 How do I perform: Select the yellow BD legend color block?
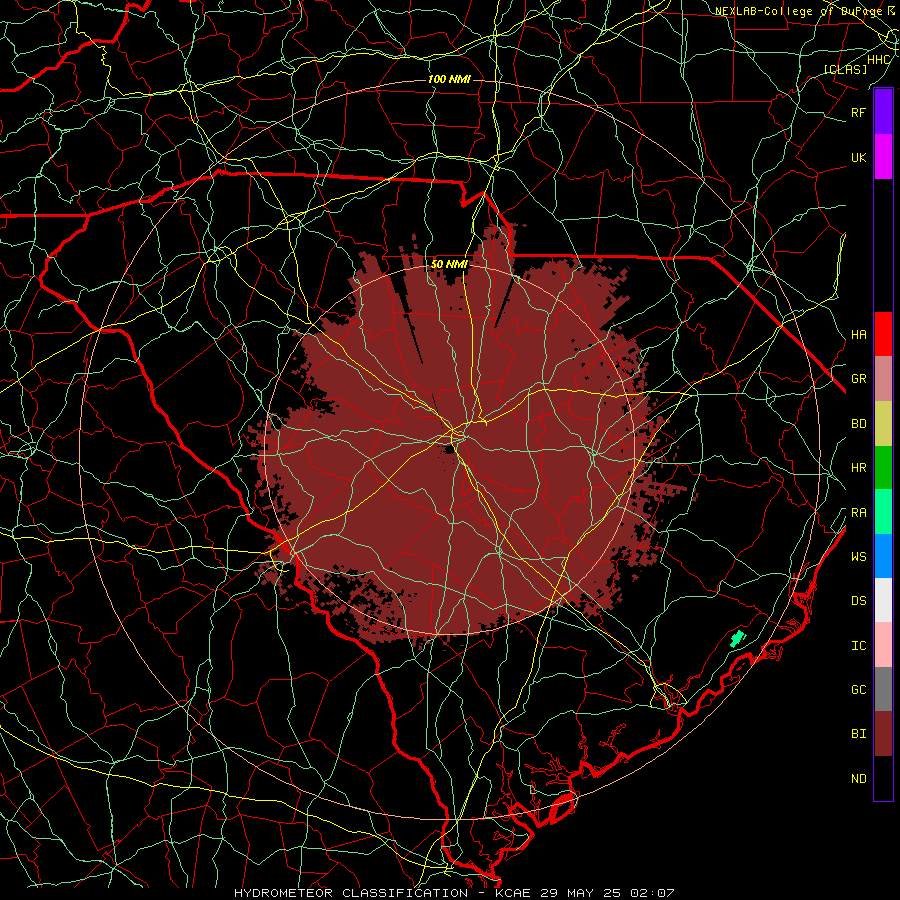point(883,423)
